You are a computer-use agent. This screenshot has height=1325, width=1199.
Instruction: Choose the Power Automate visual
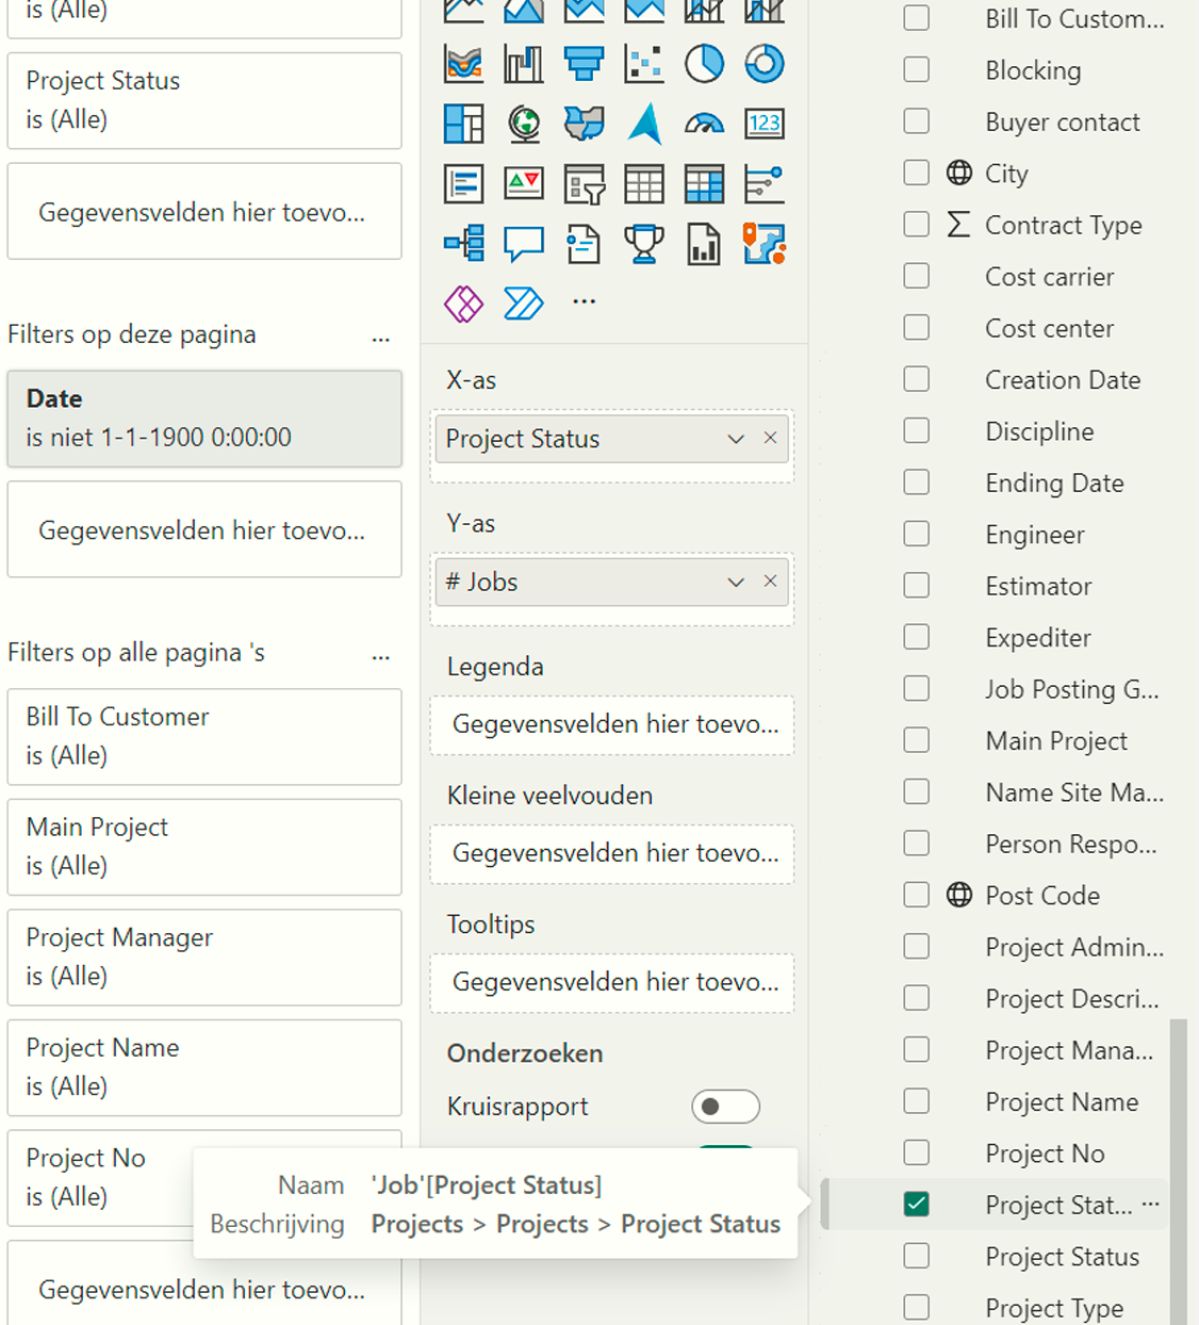(x=523, y=302)
